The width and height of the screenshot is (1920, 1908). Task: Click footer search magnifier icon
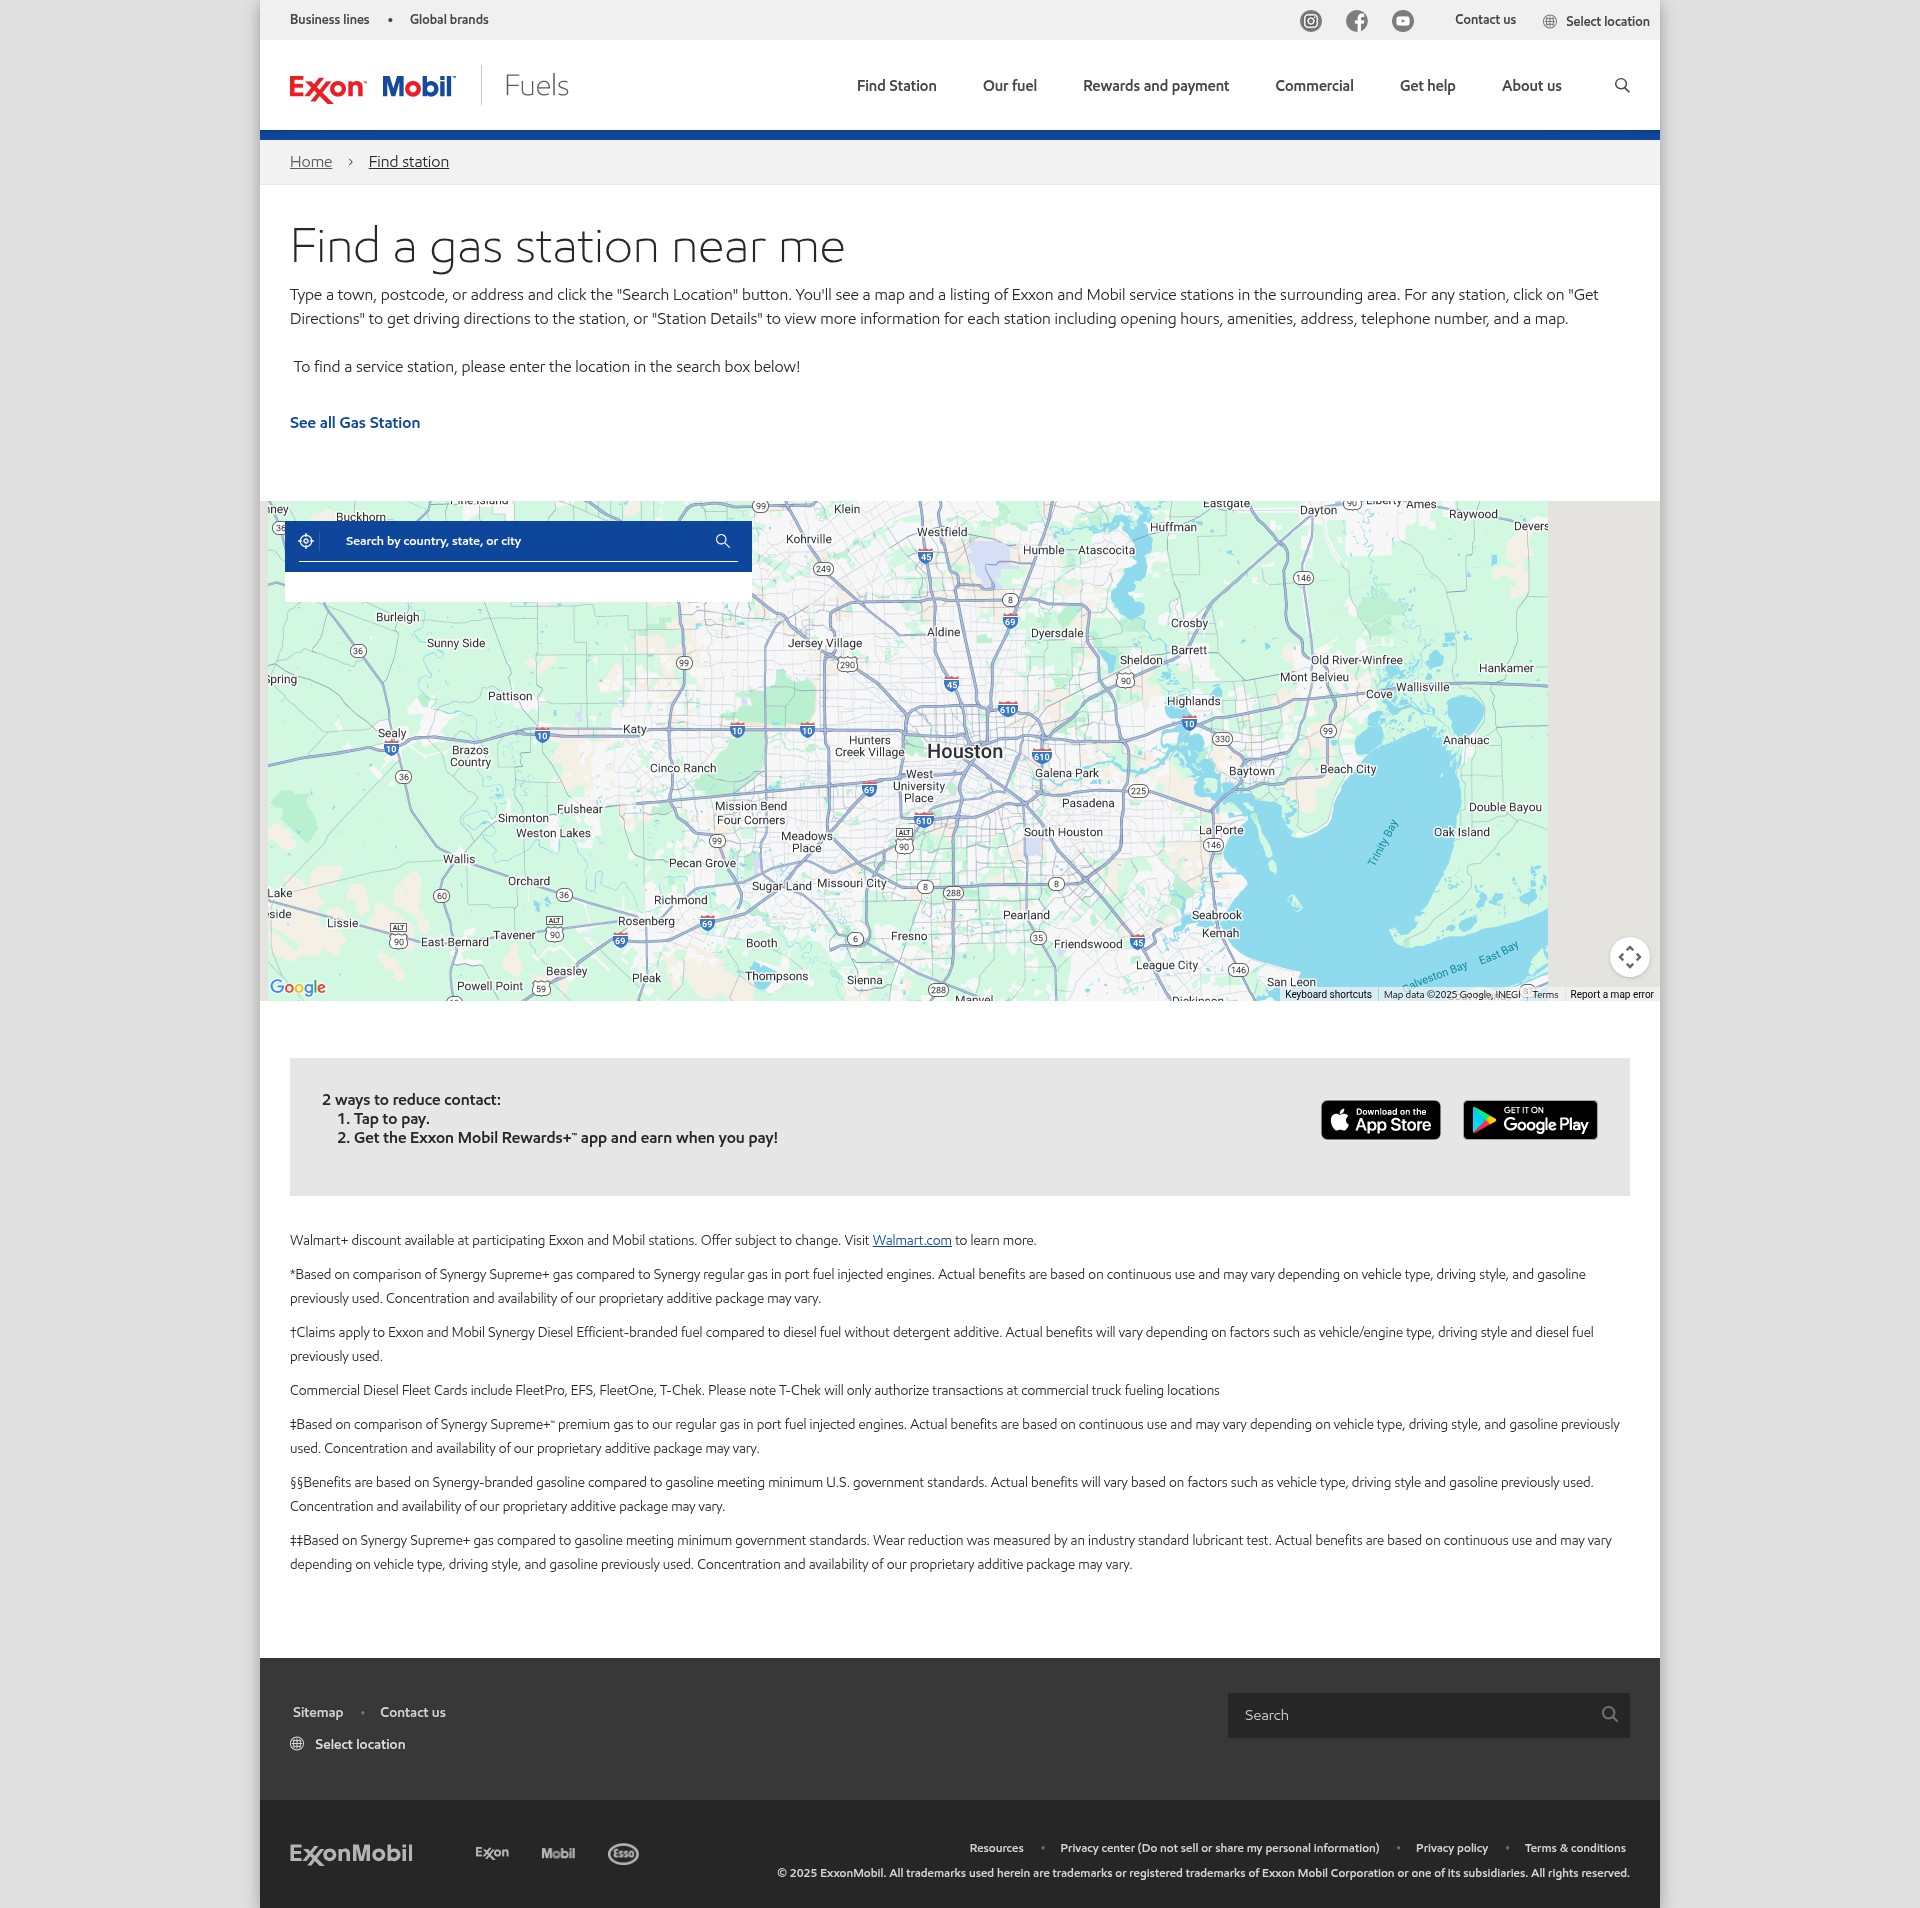(1609, 1714)
